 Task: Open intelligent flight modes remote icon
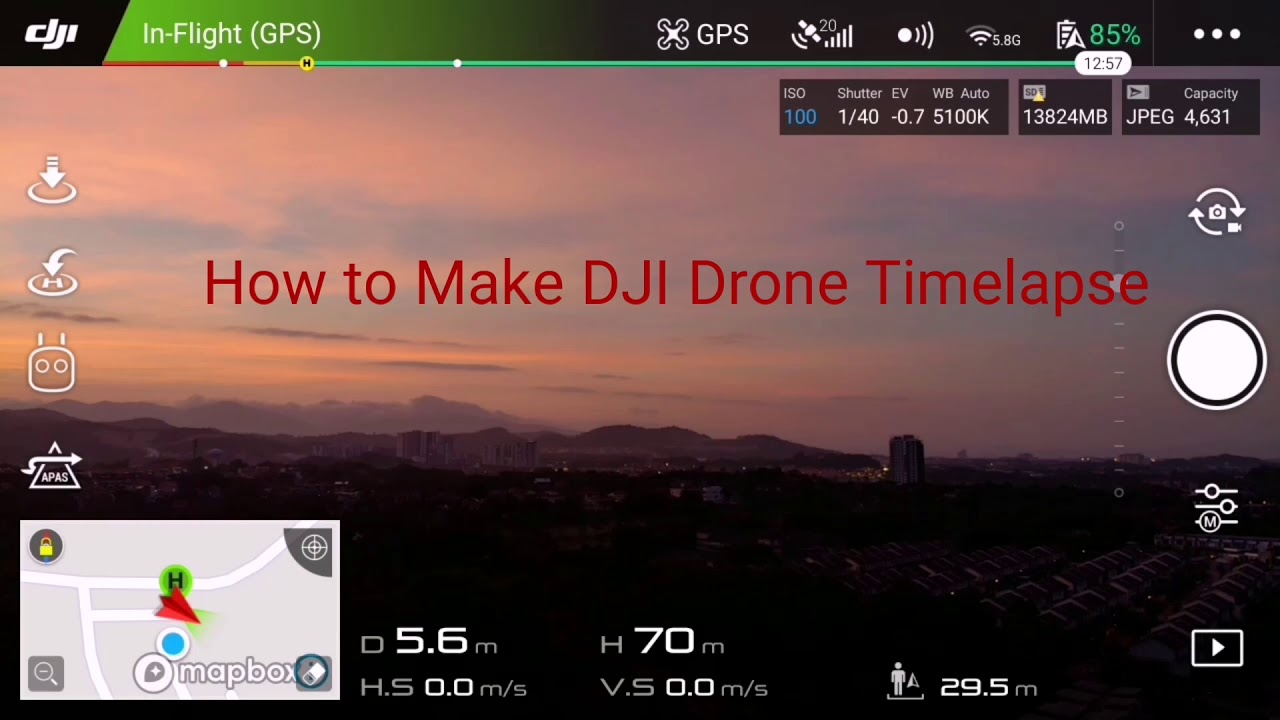click(x=52, y=364)
